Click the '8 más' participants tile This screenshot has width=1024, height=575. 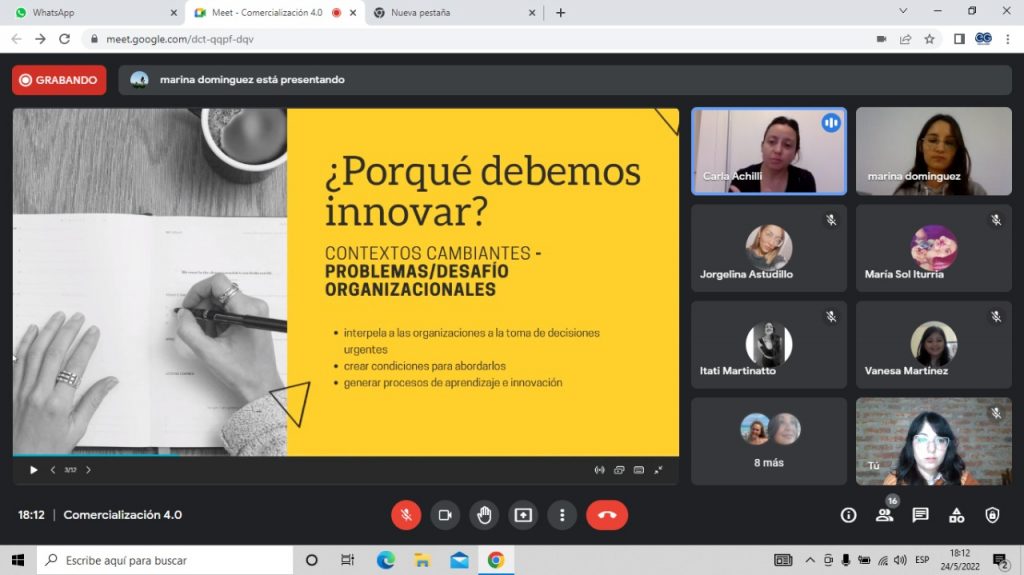[x=768, y=440]
